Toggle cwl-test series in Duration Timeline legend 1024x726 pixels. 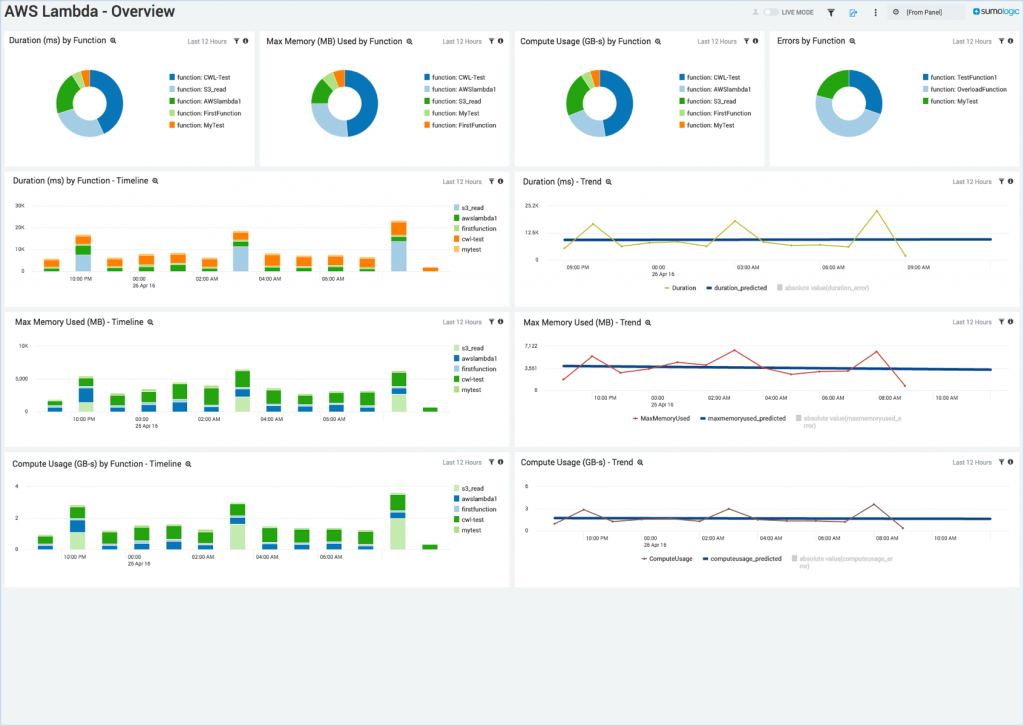click(469, 239)
